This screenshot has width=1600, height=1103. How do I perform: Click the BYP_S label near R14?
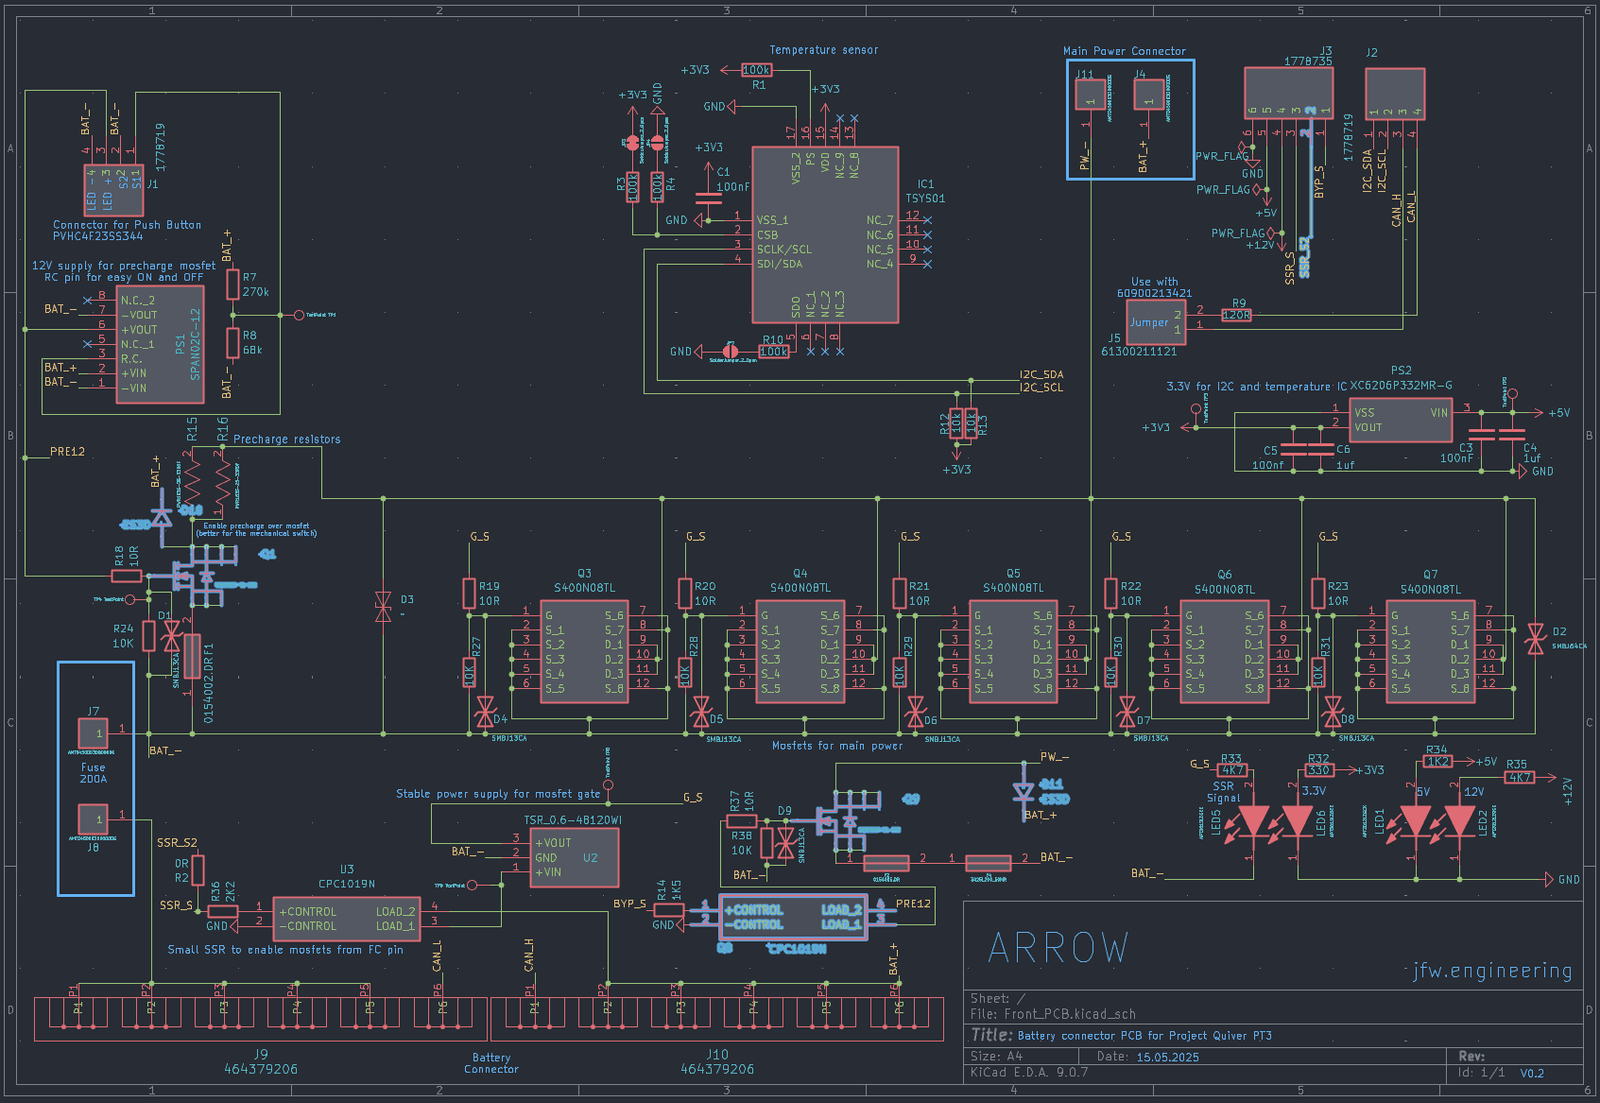630,904
